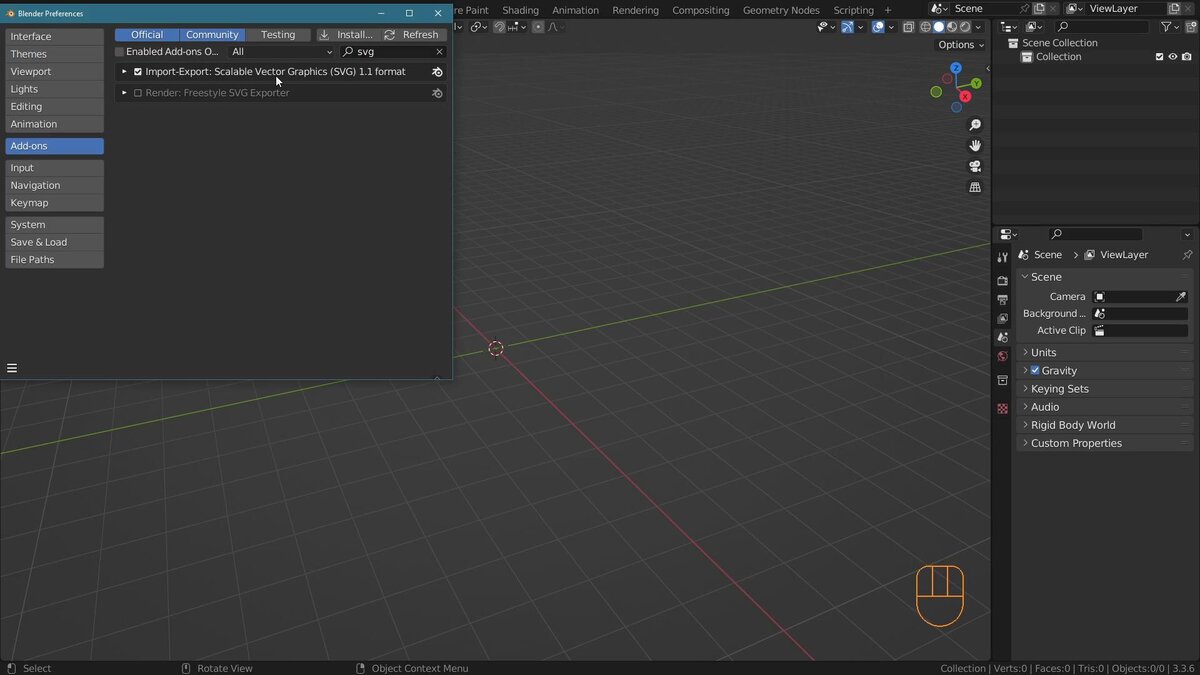Add new ViewLayer icon in header
This screenshot has height=675, width=1200.
click(1174, 9)
